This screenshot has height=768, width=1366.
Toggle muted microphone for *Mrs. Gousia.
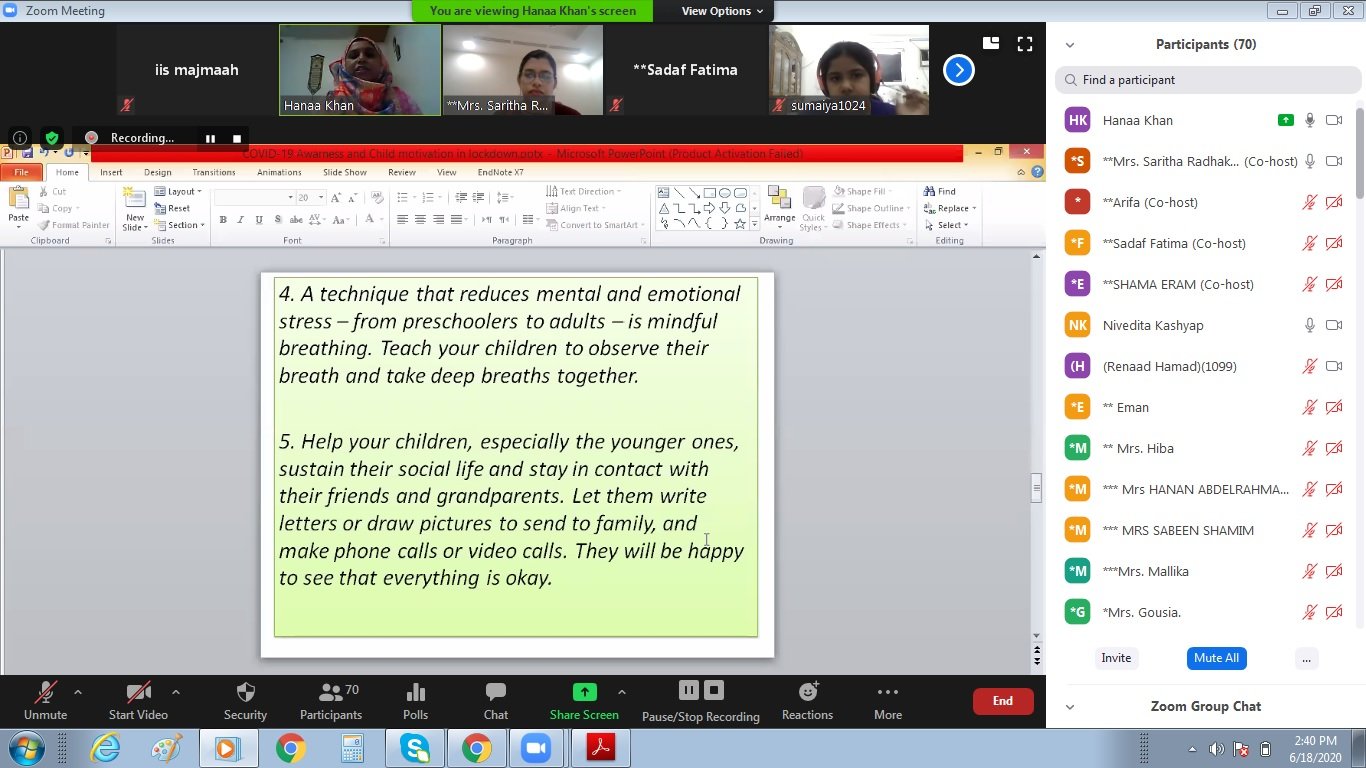pyautogui.click(x=1310, y=612)
